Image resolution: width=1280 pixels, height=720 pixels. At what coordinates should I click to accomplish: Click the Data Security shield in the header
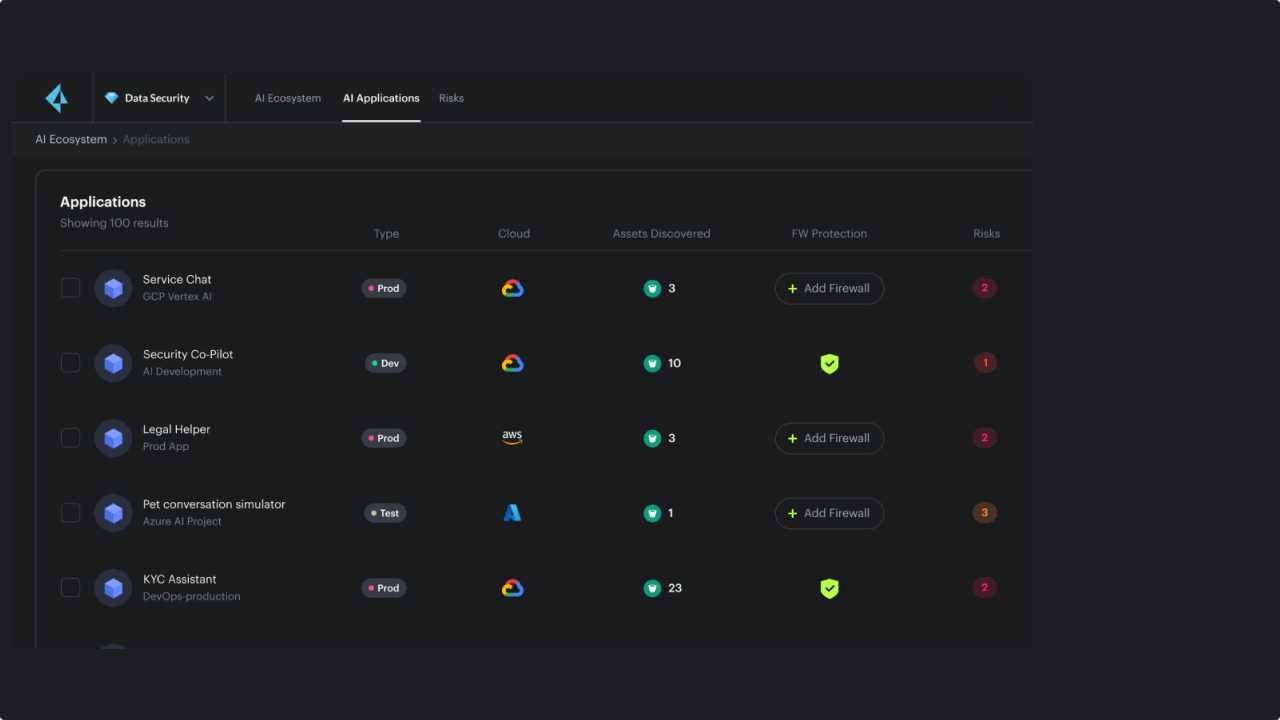coord(110,97)
